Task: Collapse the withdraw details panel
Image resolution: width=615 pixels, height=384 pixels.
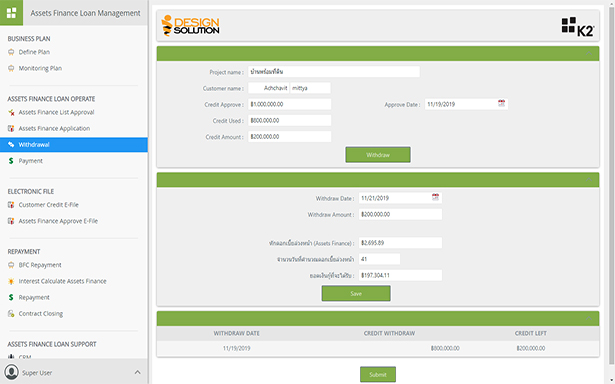Action: (x=588, y=180)
